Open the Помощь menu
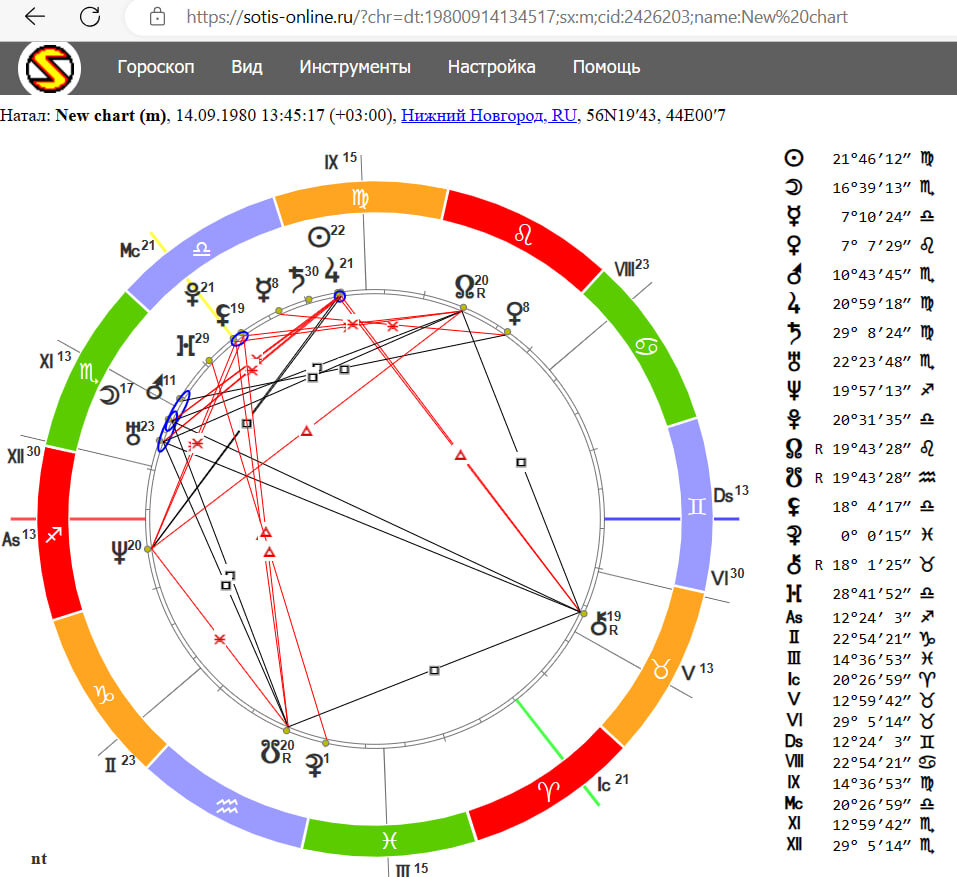Screen dimensions: 957x877 point(606,67)
